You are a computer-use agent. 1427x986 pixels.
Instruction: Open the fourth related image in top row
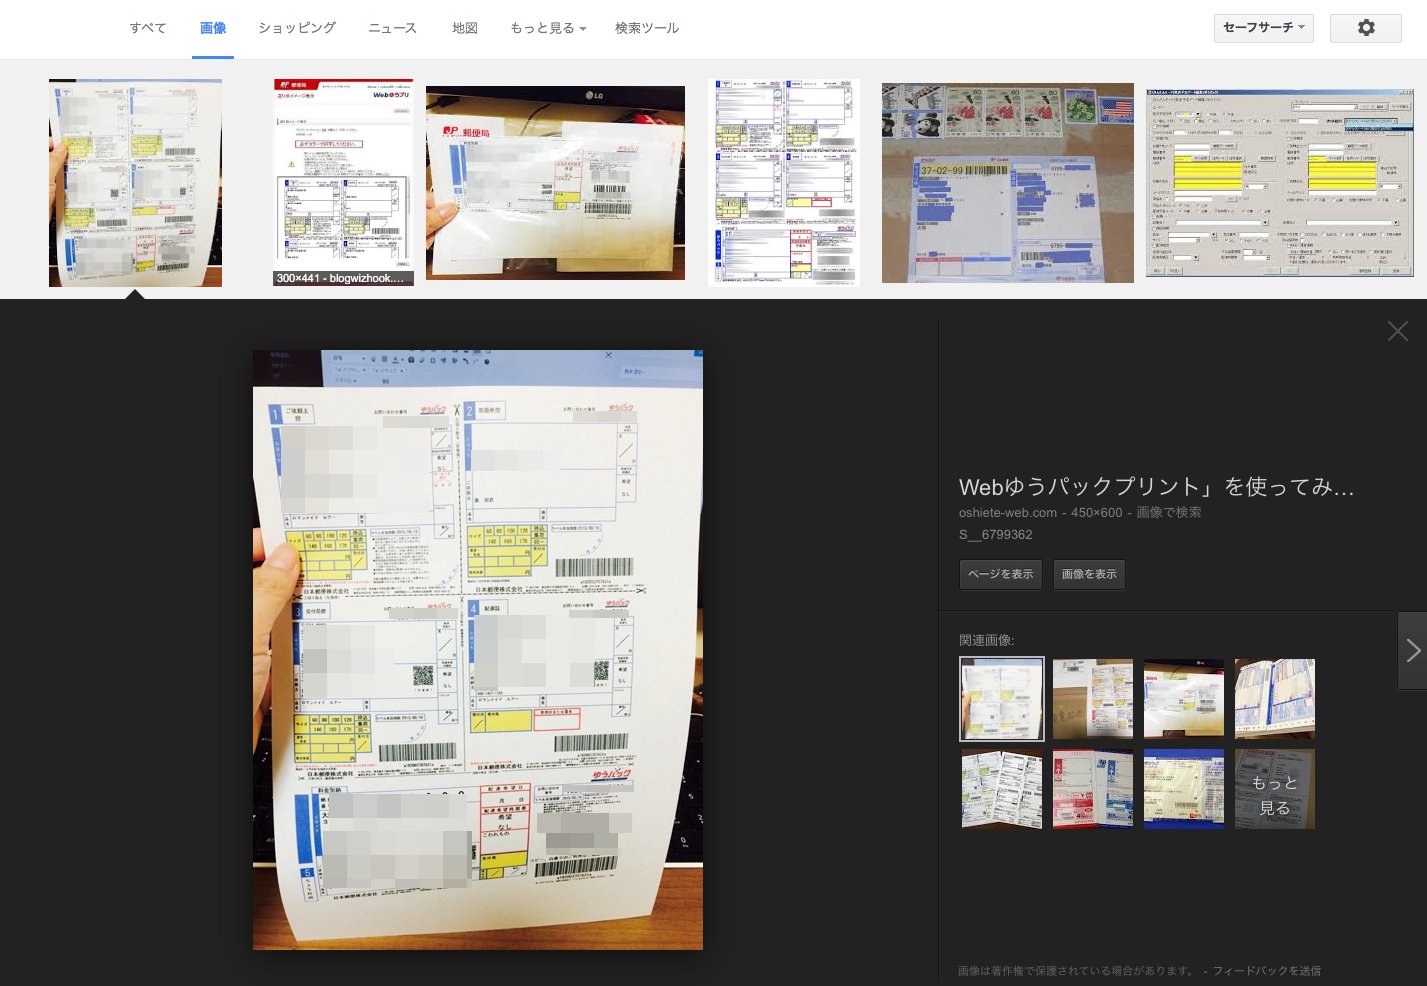(x=1275, y=699)
